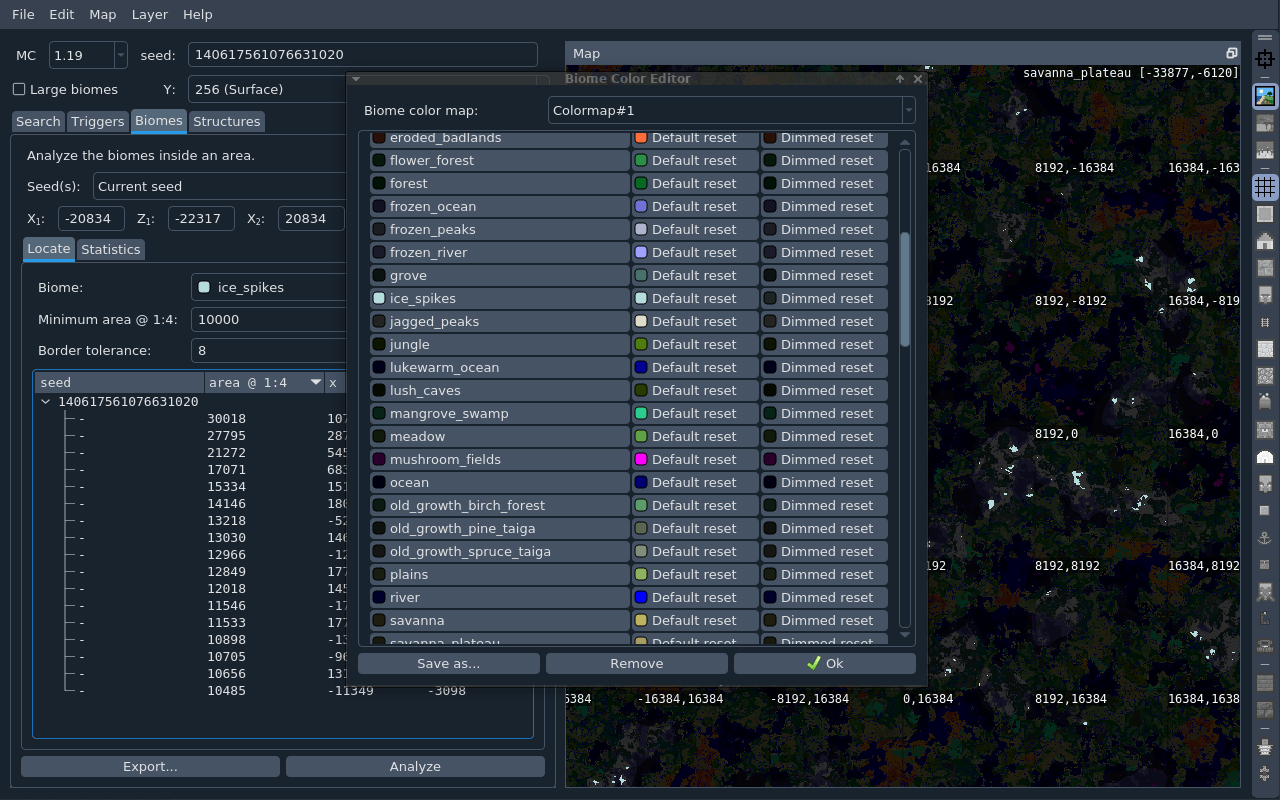Screen dimensions: 1280x800
Task: Collapse the seed 140617561076631020 tree row
Action: pyautogui.click(x=46, y=402)
